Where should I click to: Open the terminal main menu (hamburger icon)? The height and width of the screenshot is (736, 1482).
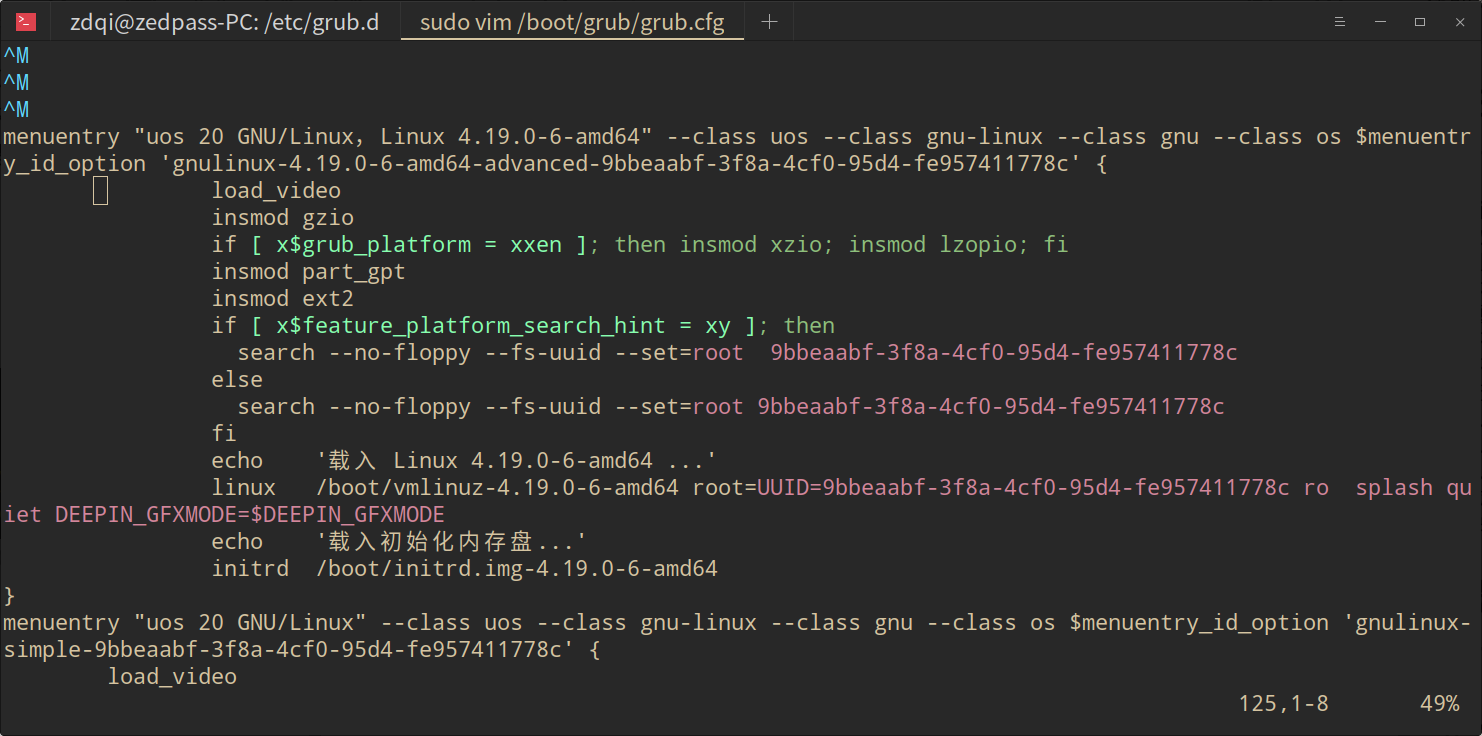(1339, 21)
